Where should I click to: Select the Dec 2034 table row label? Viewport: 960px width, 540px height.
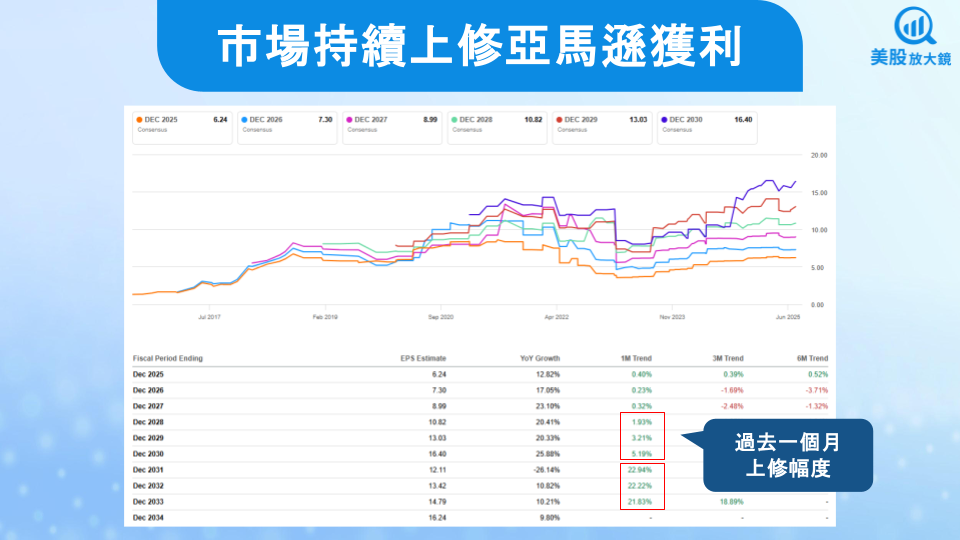tap(148, 517)
